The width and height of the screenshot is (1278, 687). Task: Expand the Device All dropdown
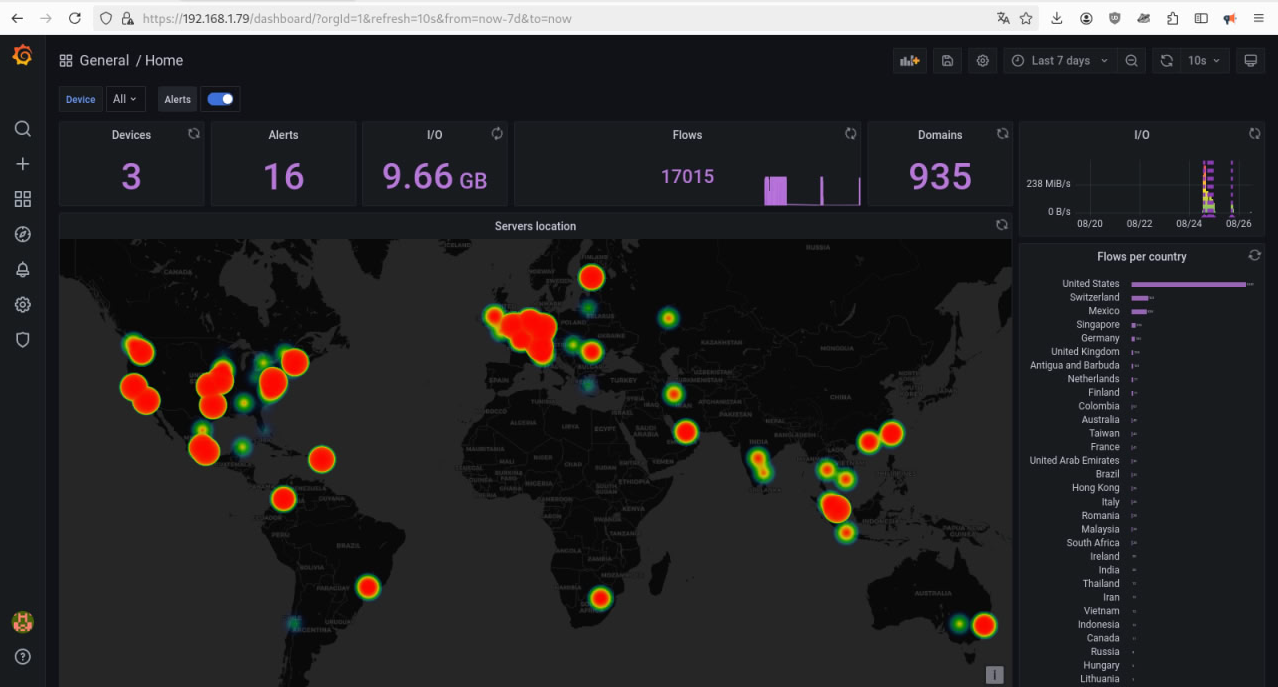[126, 99]
